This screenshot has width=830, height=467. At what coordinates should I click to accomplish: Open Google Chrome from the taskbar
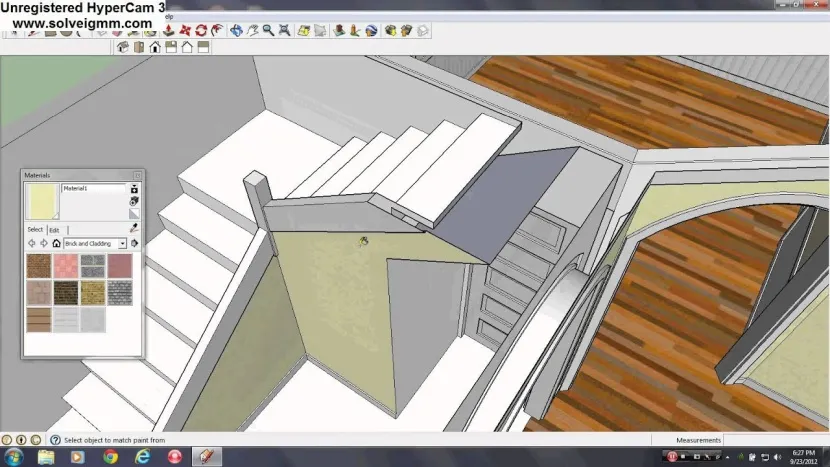(x=110, y=457)
